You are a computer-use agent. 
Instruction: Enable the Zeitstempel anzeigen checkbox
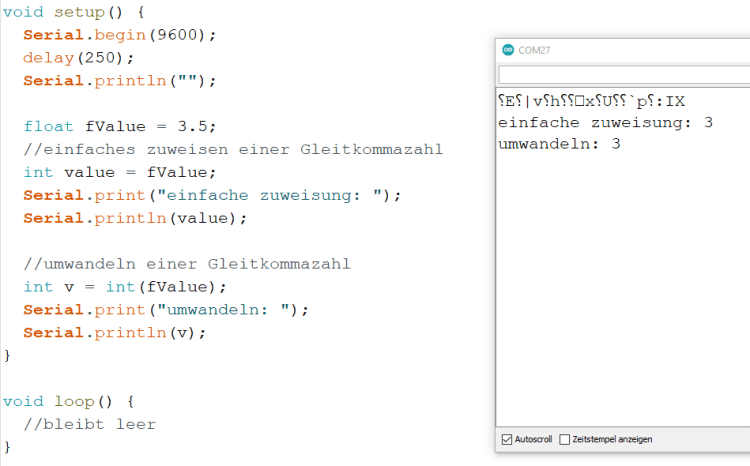(x=565, y=439)
